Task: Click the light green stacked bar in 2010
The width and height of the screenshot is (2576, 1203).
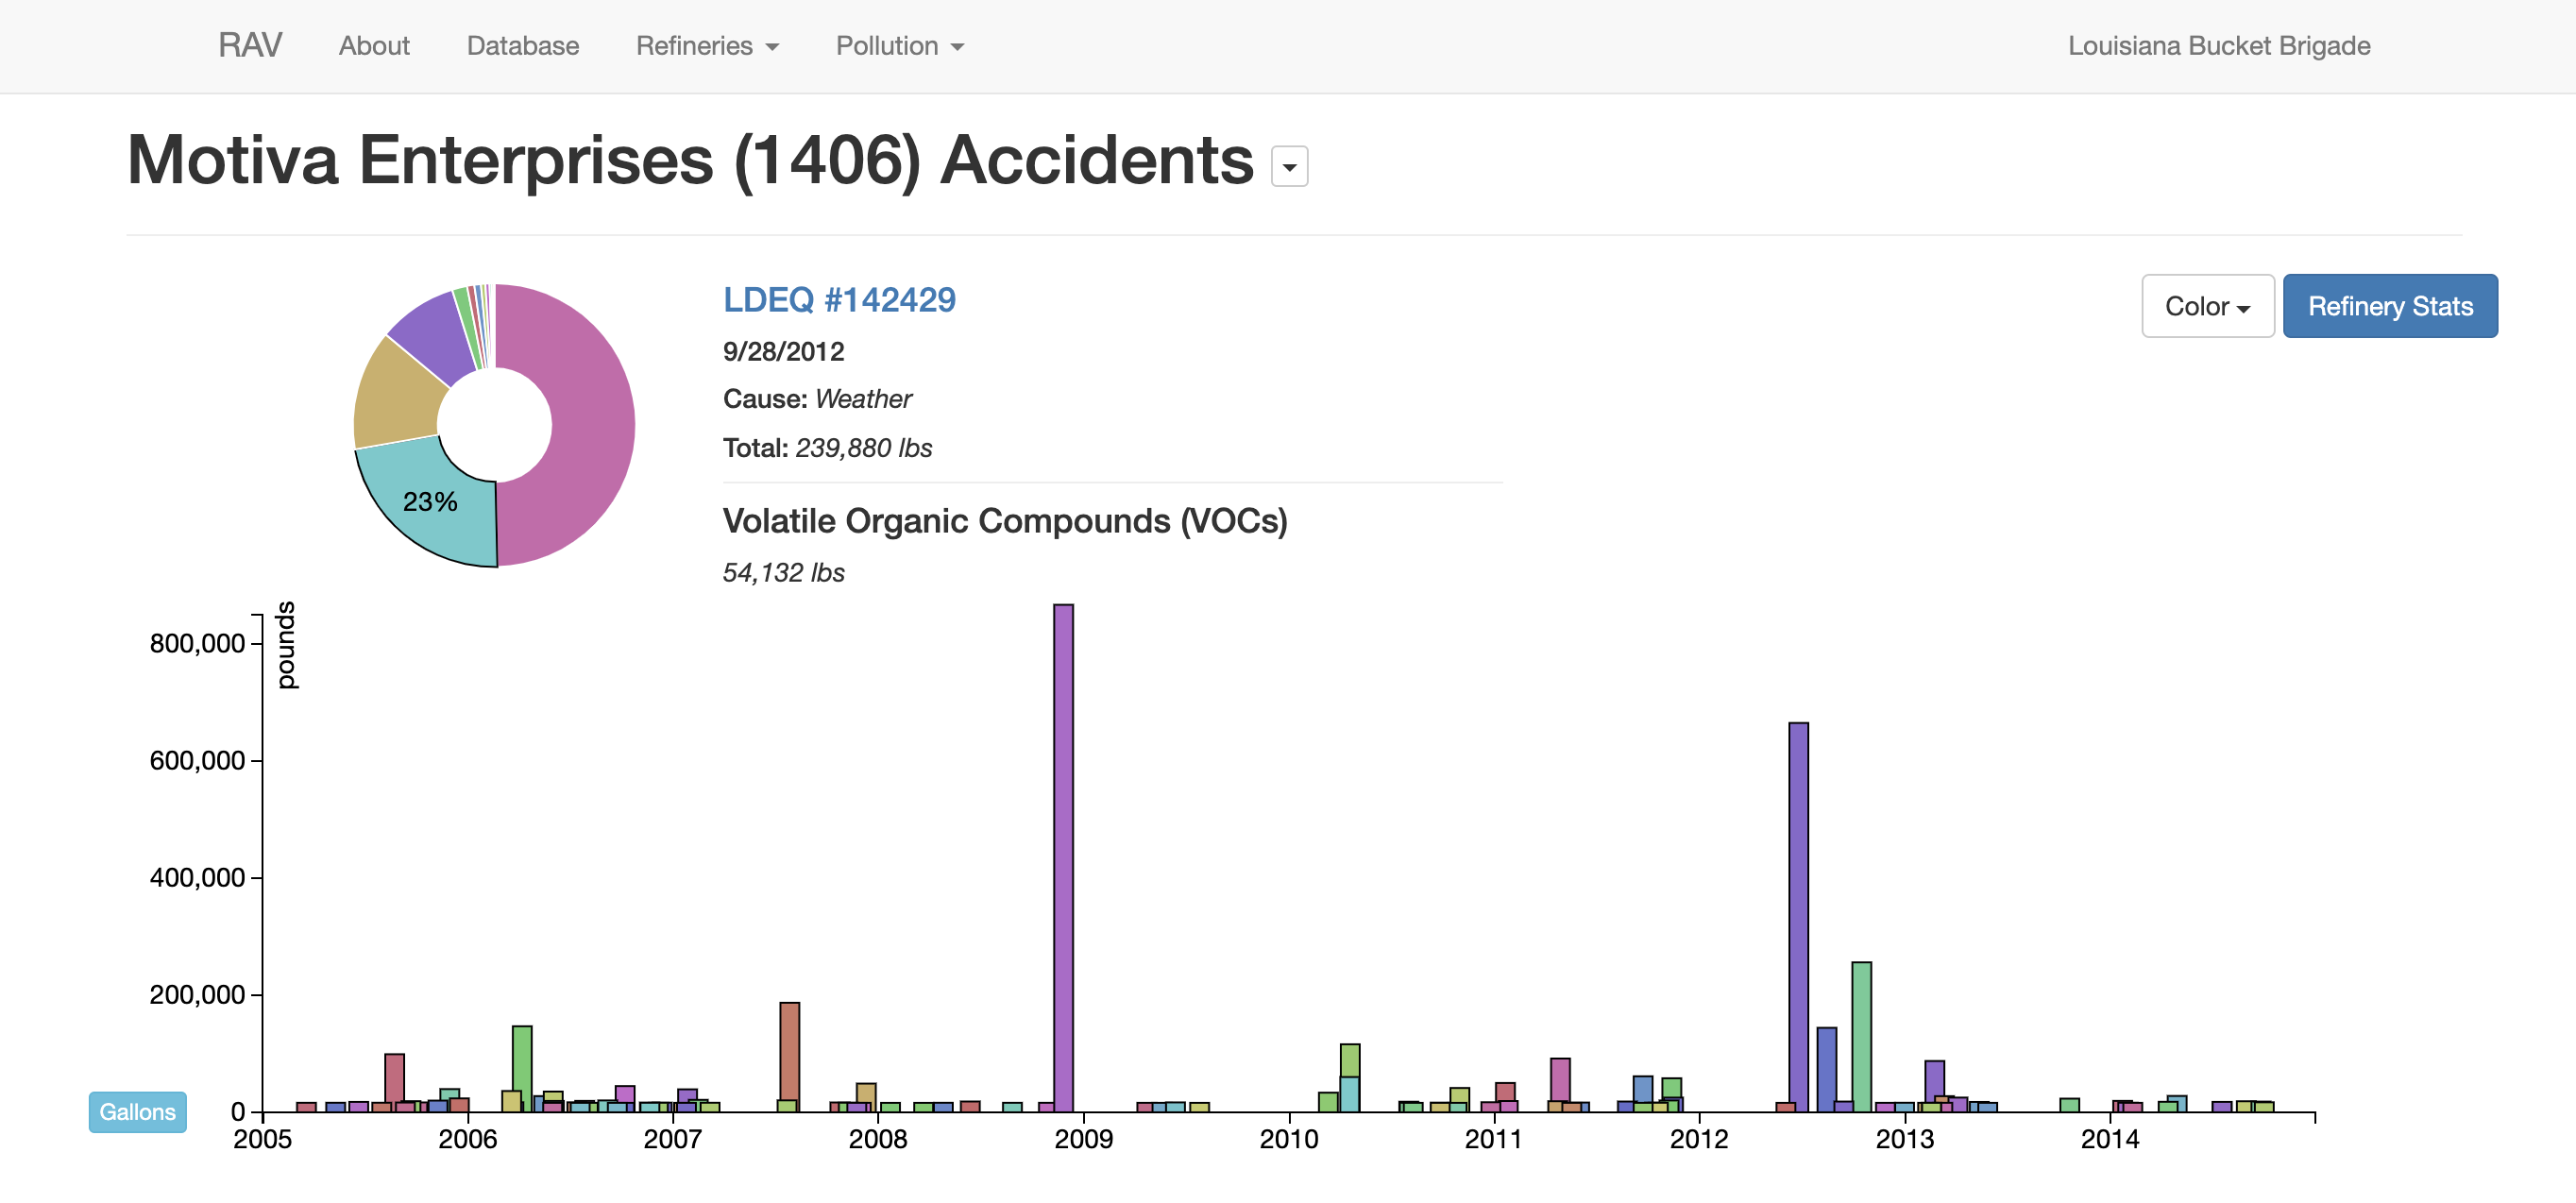Action: click(x=1350, y=1060)
